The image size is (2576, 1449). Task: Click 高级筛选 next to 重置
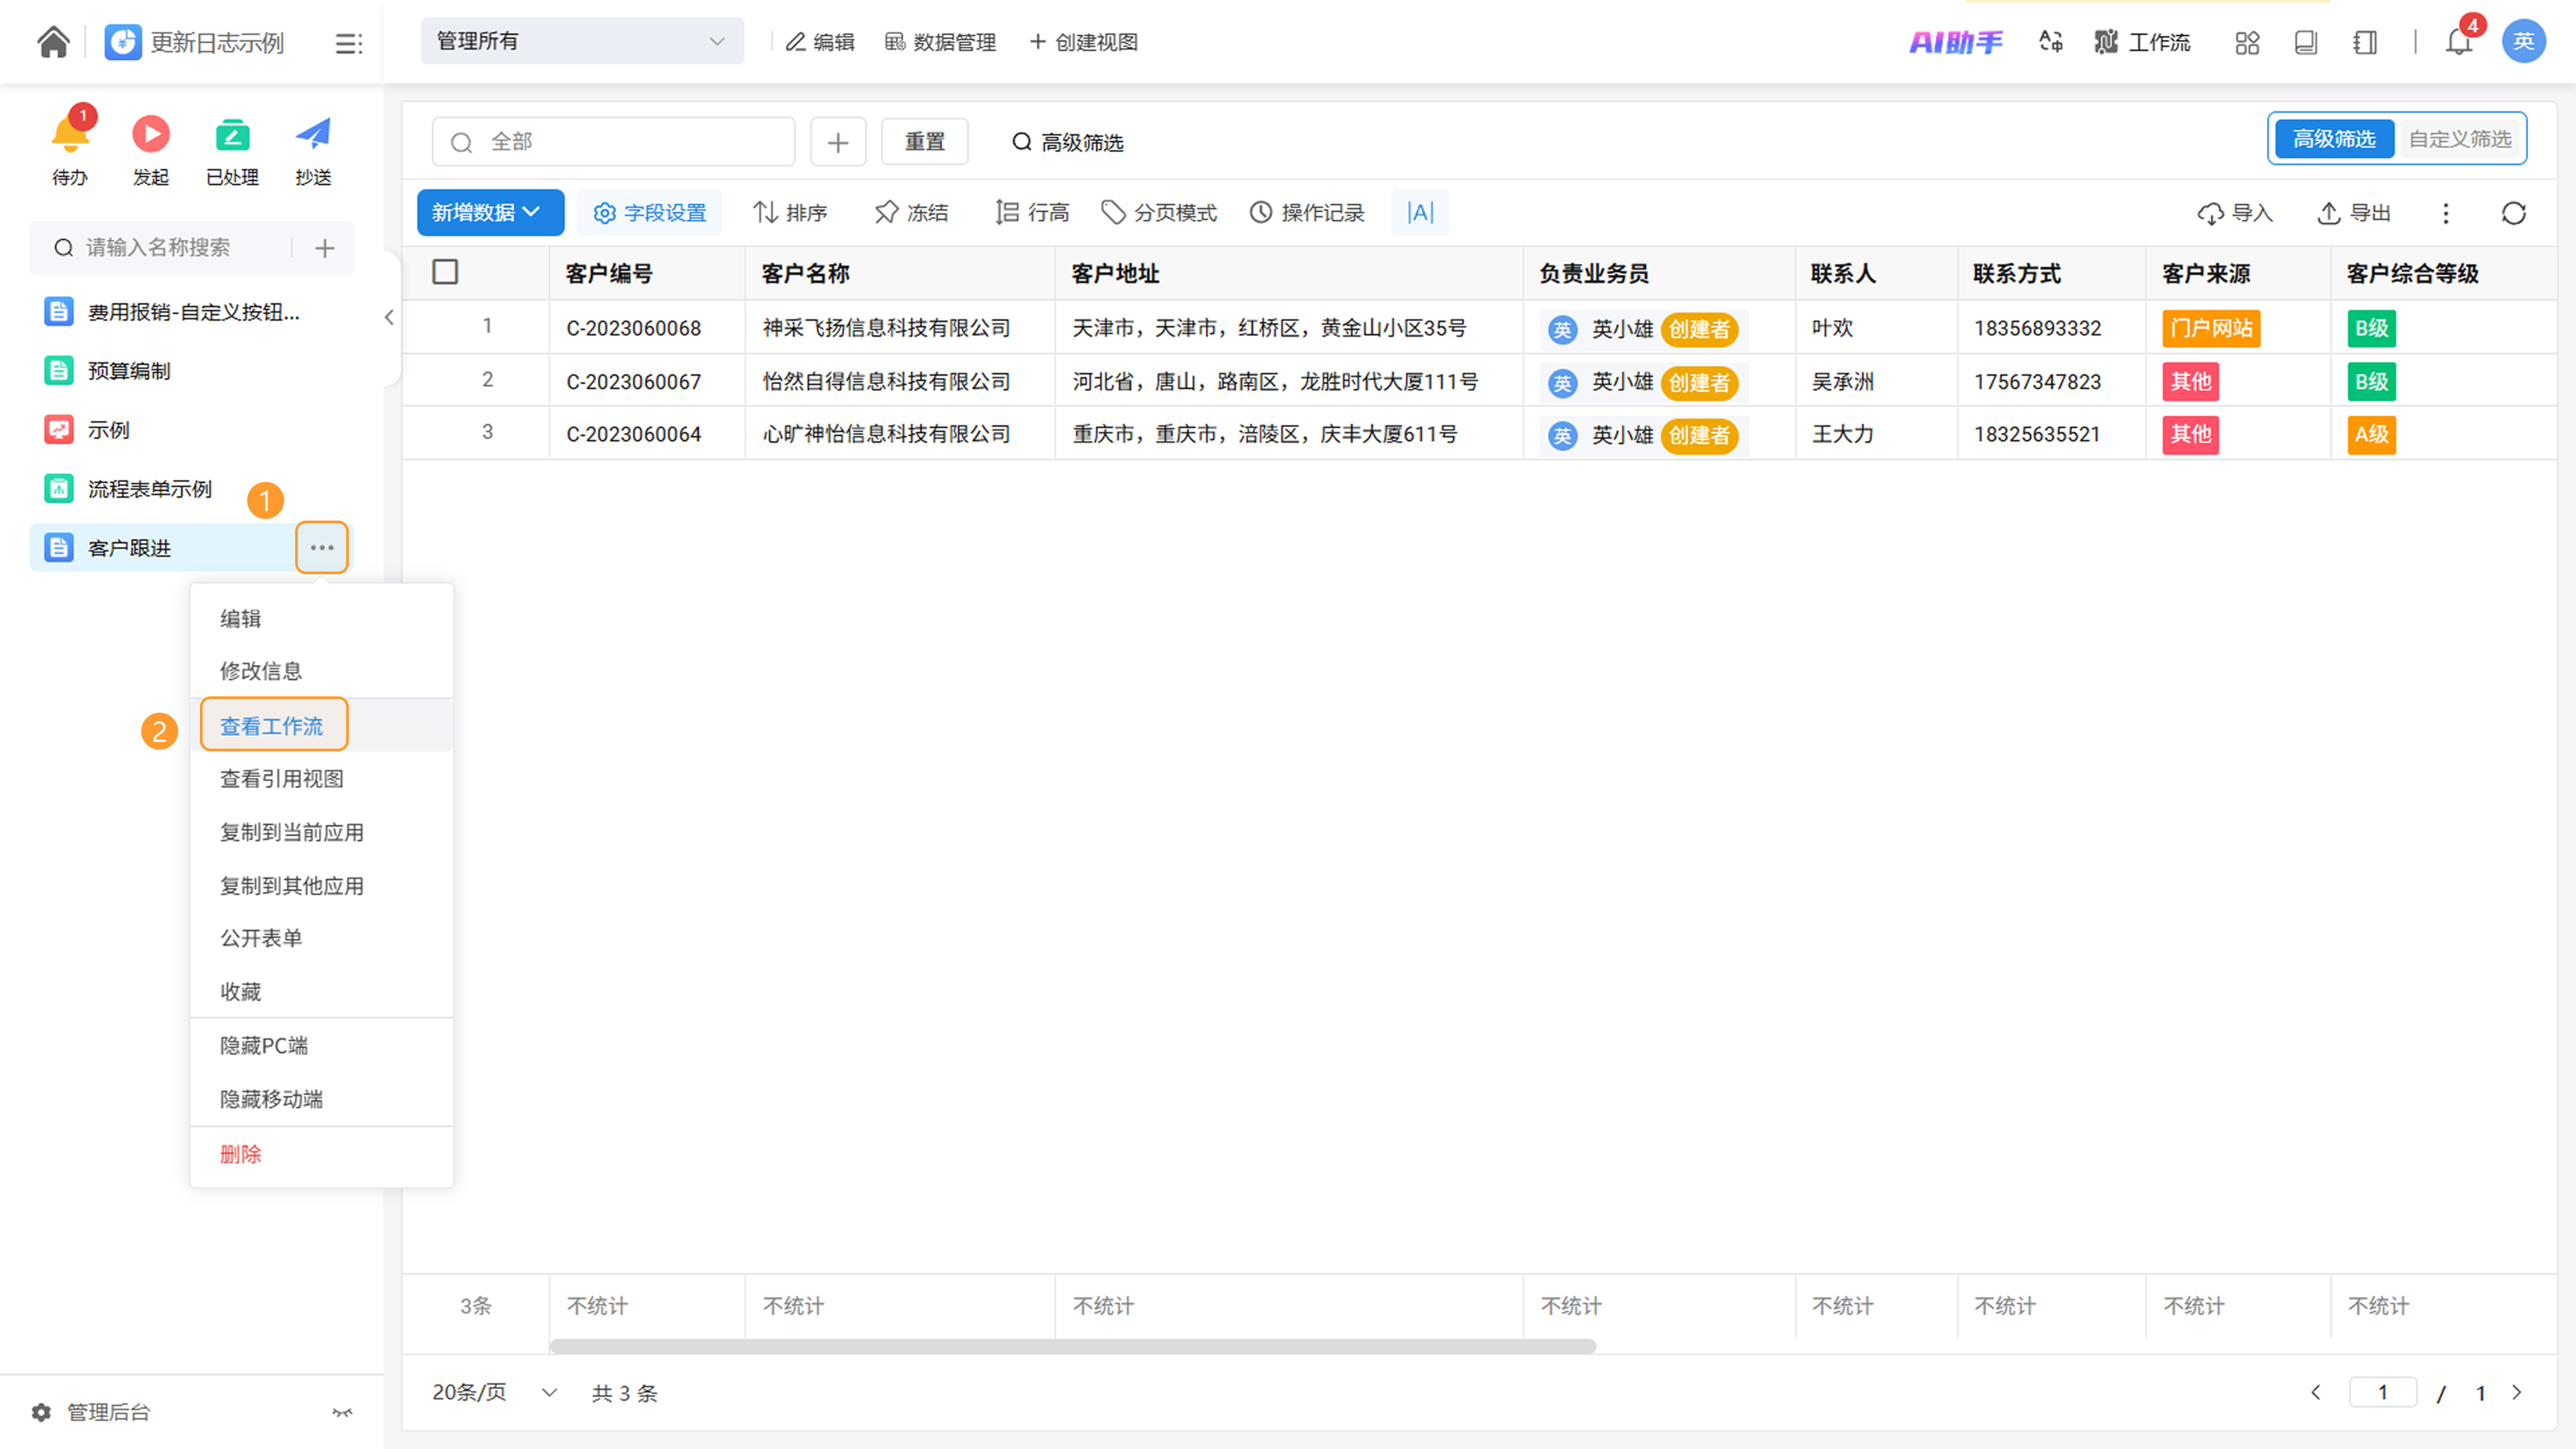pyautogui.click(x=1068, y=143)
